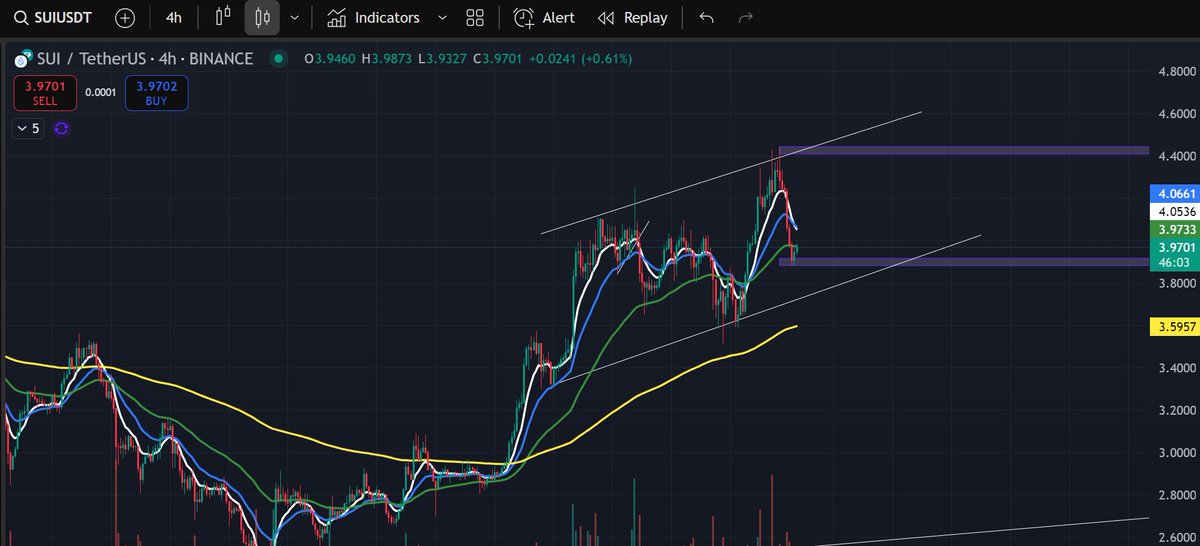
Task: Open symbol search for SUIUSDT
Action: 54,18
